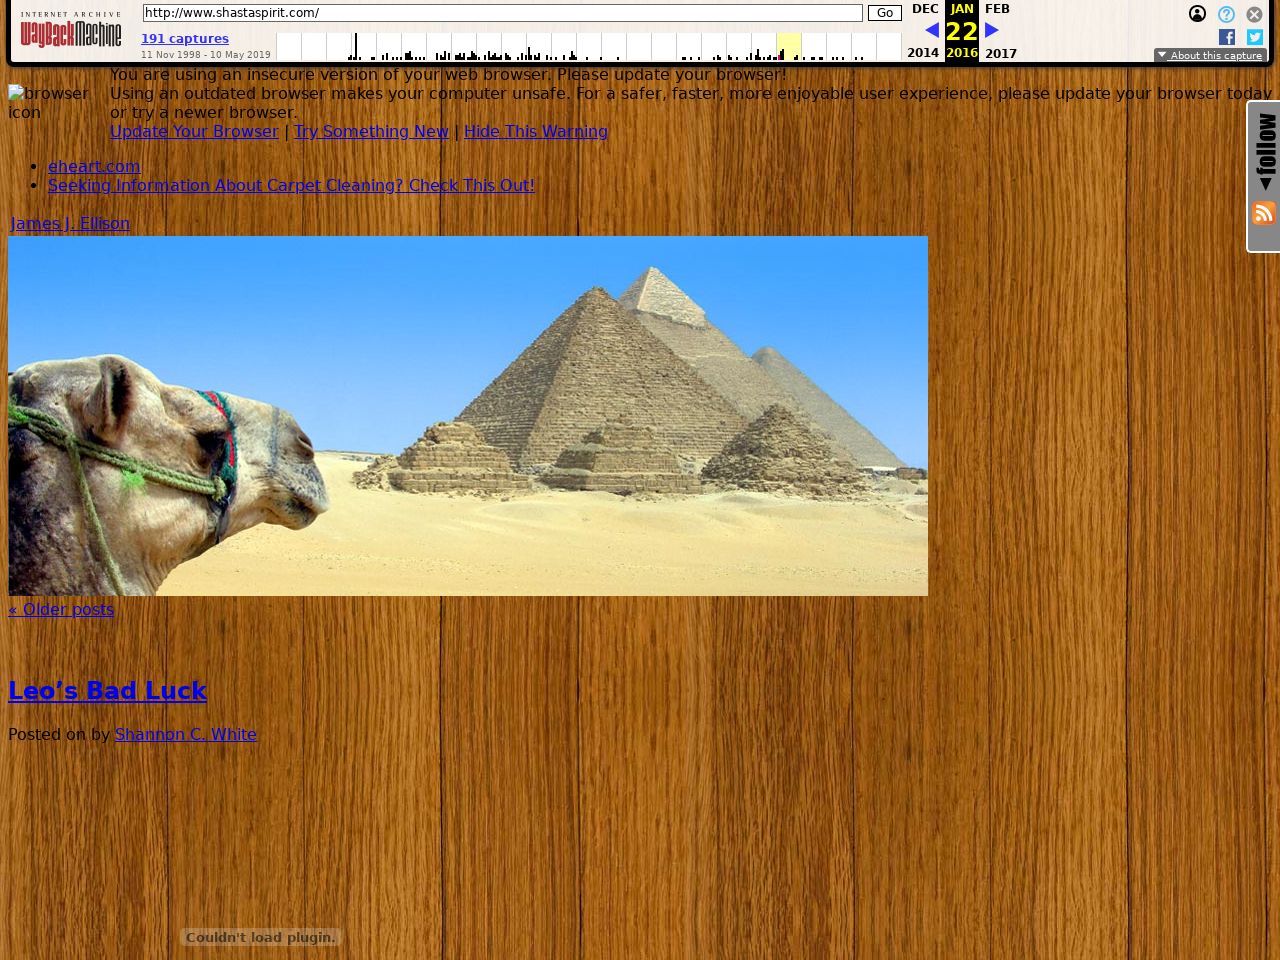Share capture on Twitter icon
This screenshot has height=960, width=1280.
click(1254, 37)
